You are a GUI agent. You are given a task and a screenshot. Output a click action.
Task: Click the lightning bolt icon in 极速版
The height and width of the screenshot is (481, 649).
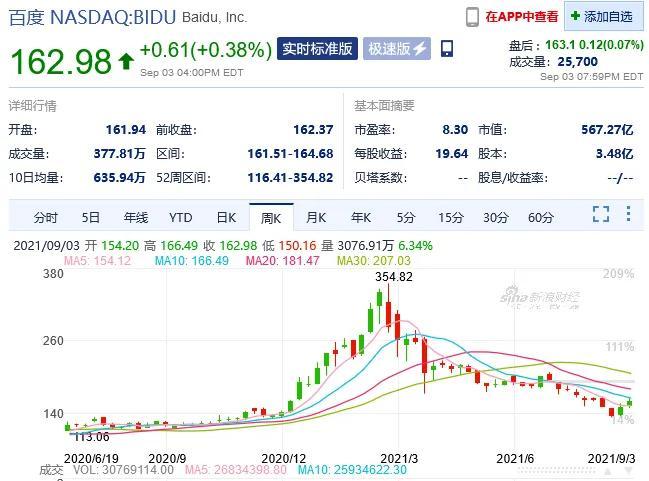click(x=419, y=49)
